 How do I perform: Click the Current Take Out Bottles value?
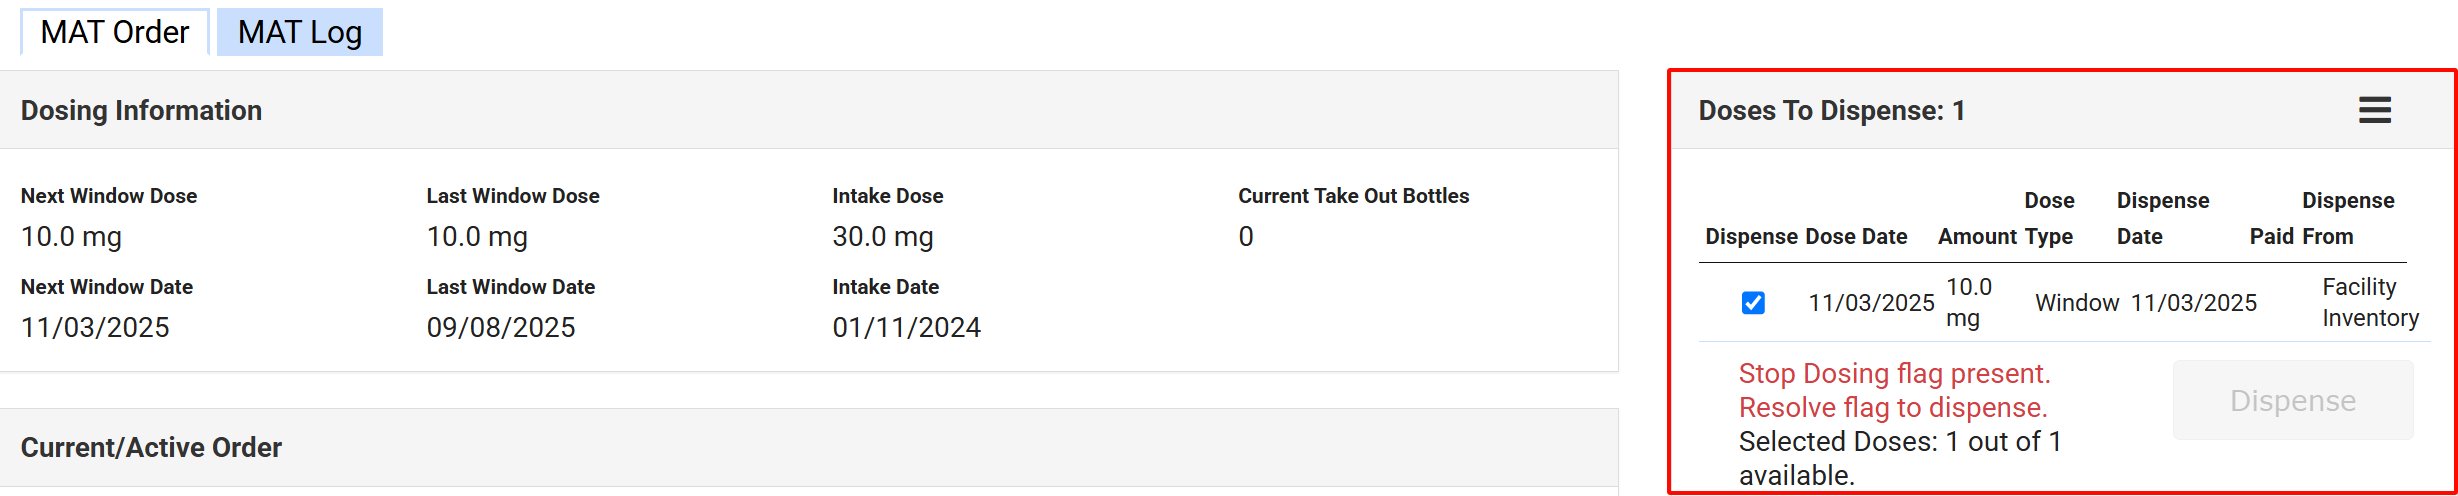click(1246, 237)
